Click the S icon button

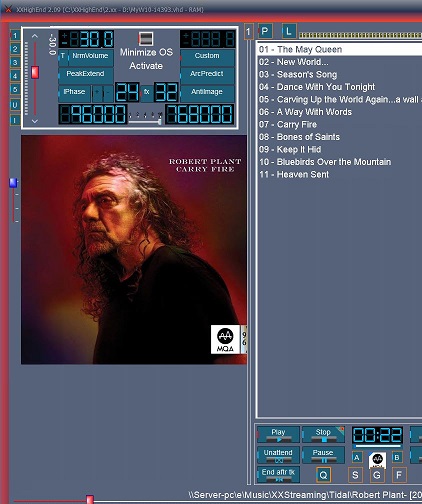(x=355, y=475)
